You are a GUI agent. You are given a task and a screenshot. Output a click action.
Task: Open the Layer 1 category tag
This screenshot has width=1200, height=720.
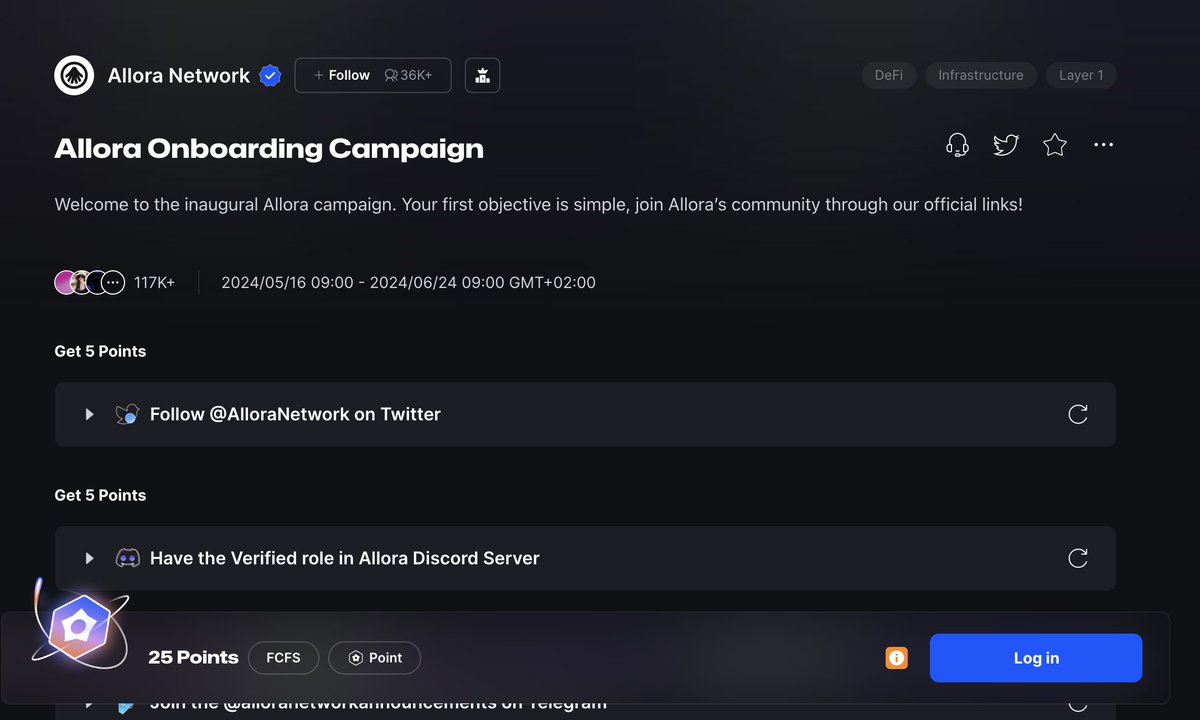click(1081, 75)
